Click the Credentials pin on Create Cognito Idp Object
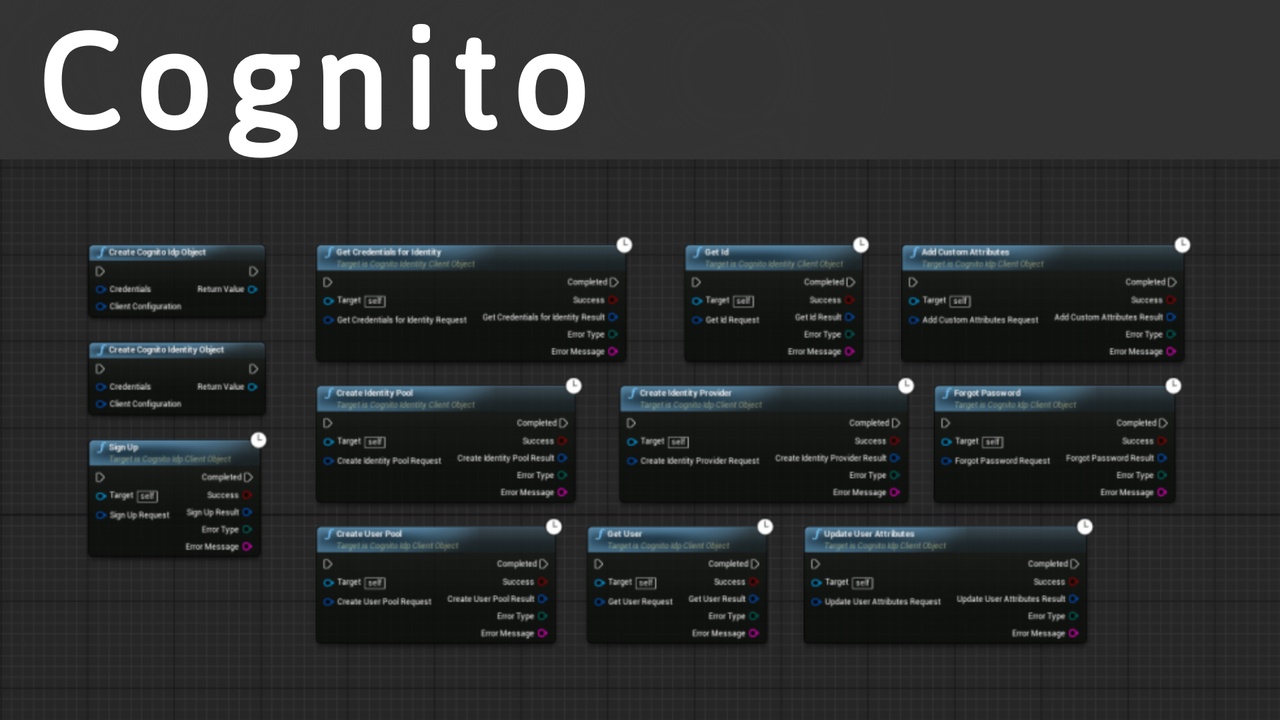 pyautogui.click(x=101, y=289)
